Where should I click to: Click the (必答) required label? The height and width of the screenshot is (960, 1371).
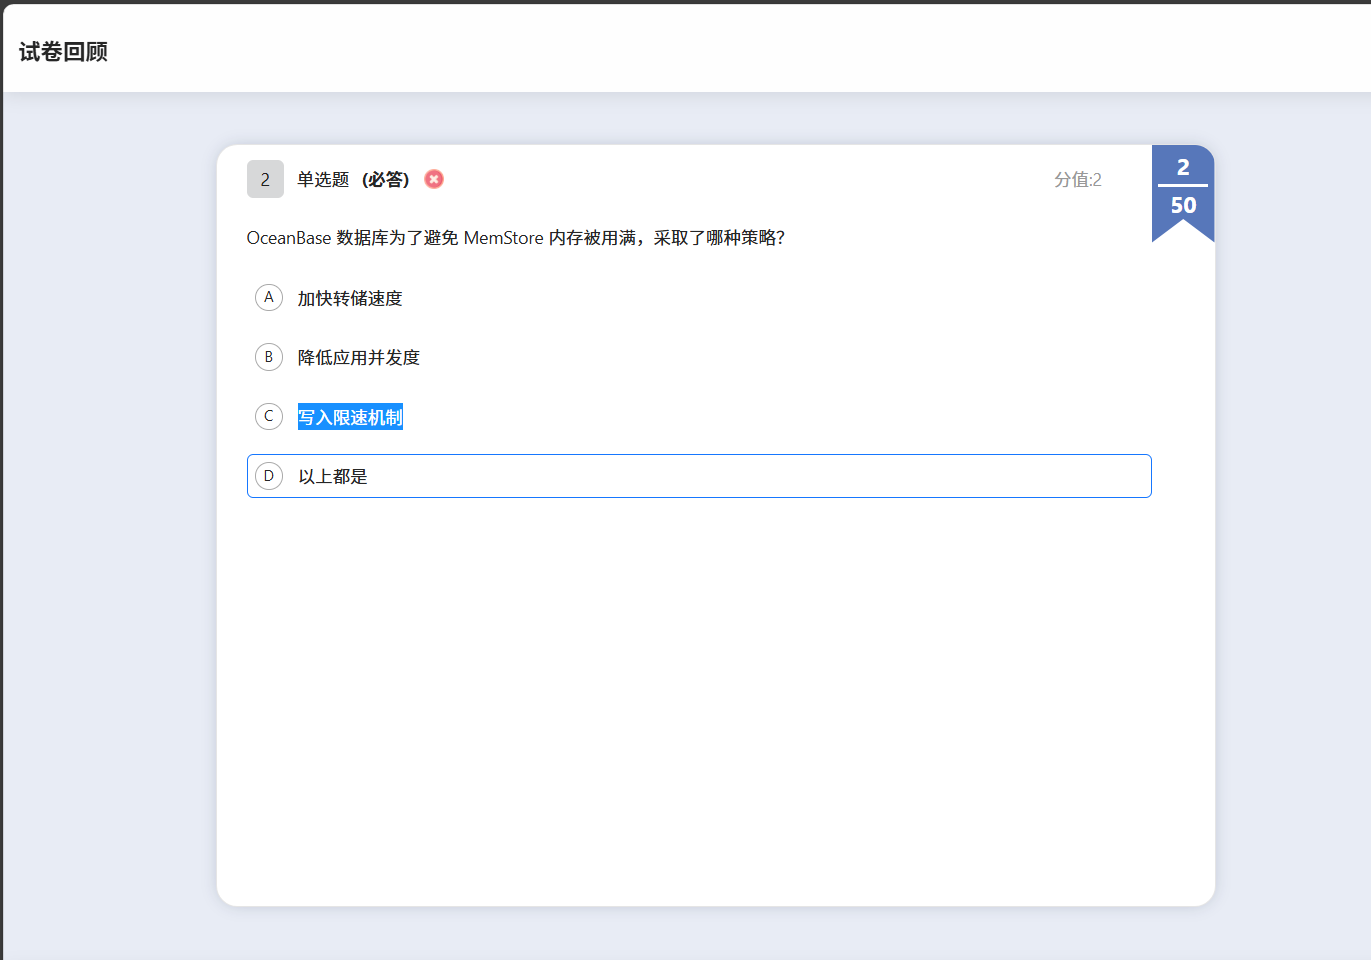386,180
